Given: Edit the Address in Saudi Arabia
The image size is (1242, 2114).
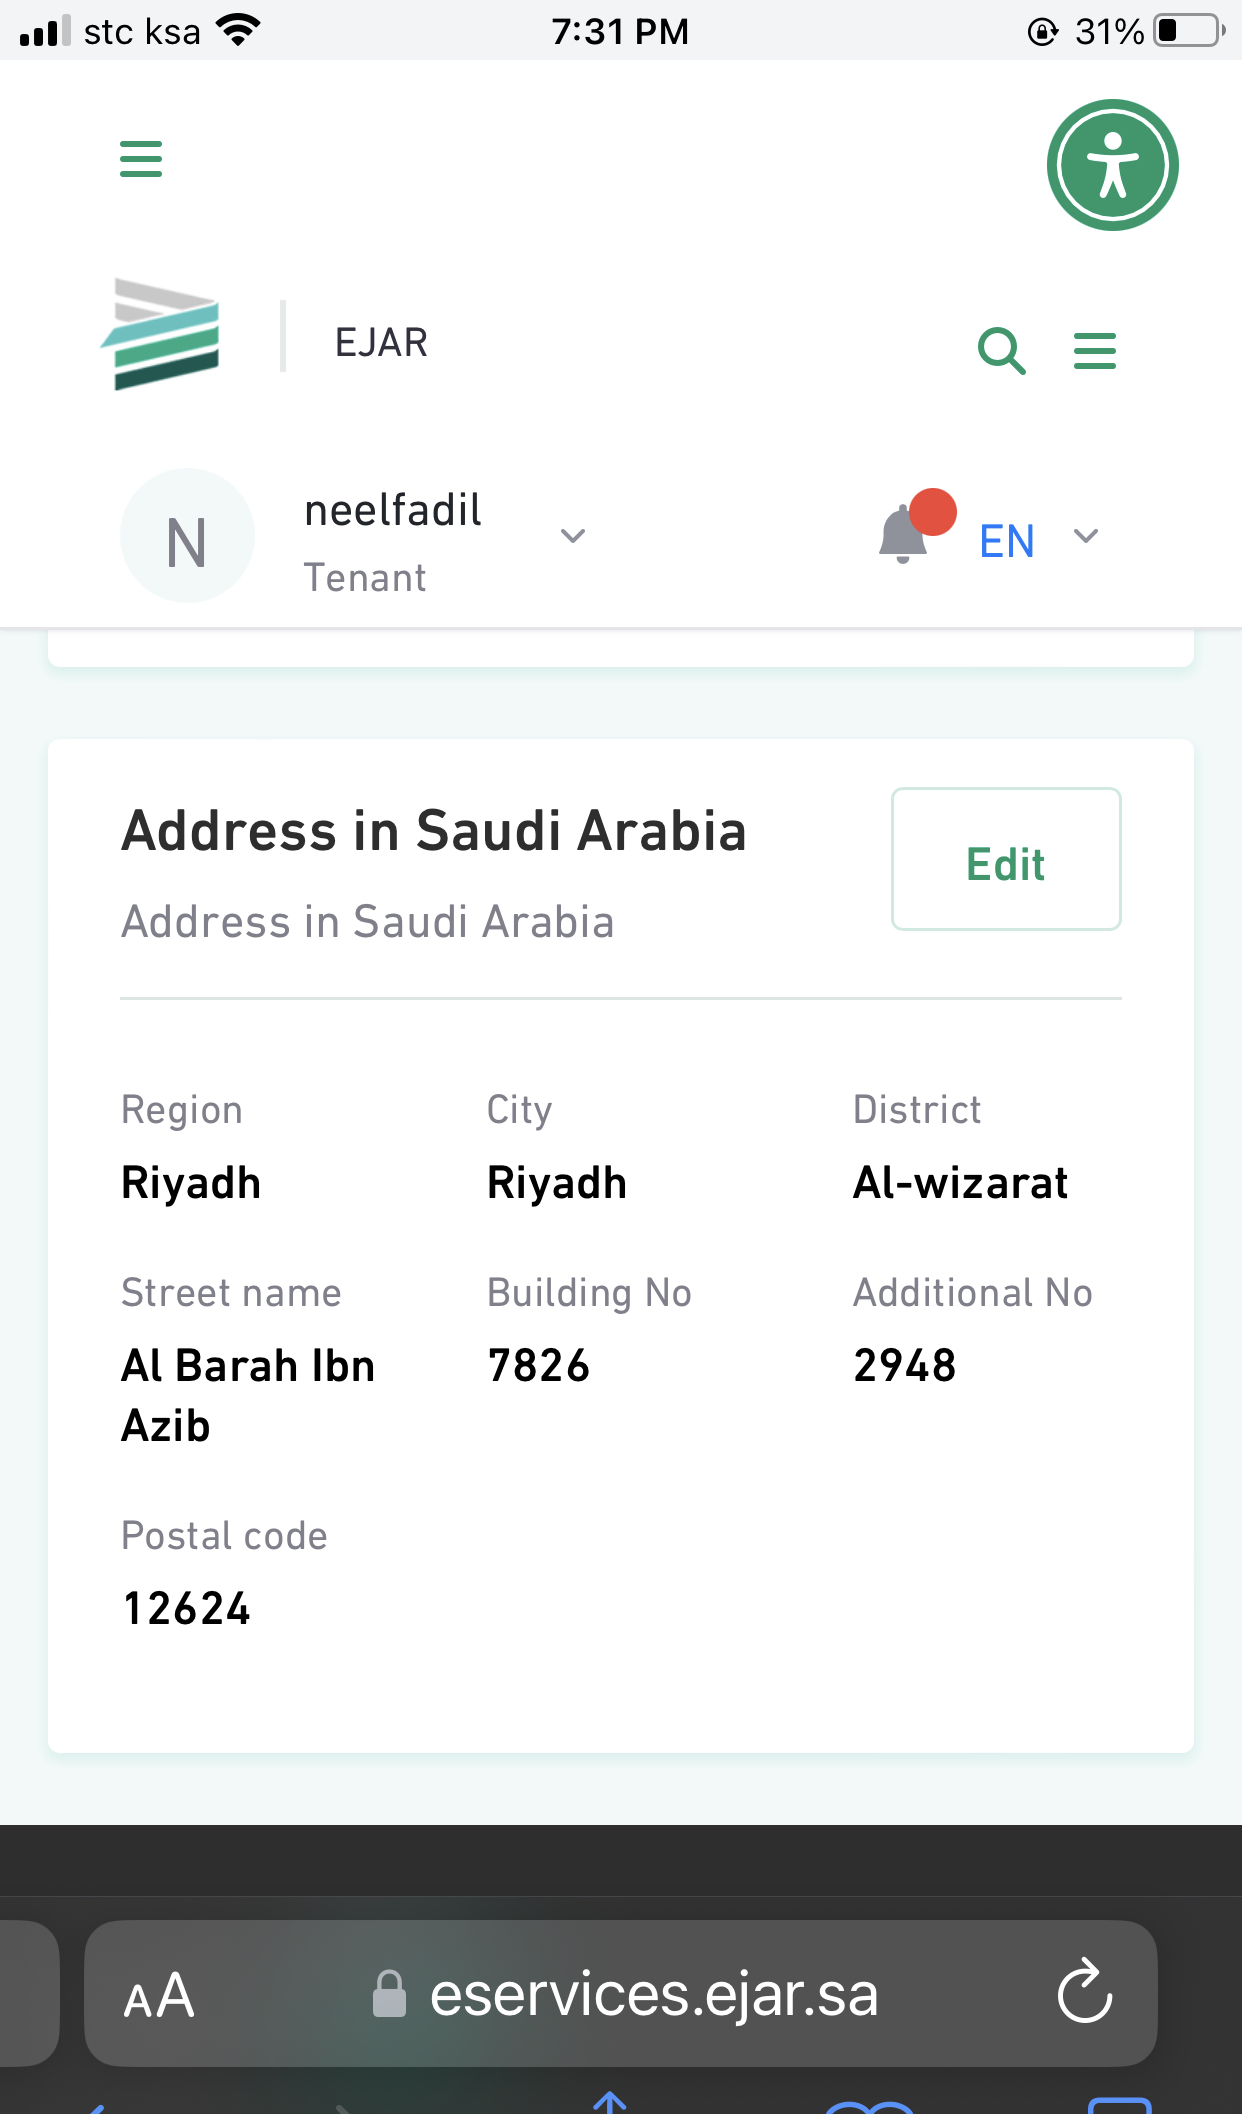Looking at the screenshot, I should pos(1005,859).
